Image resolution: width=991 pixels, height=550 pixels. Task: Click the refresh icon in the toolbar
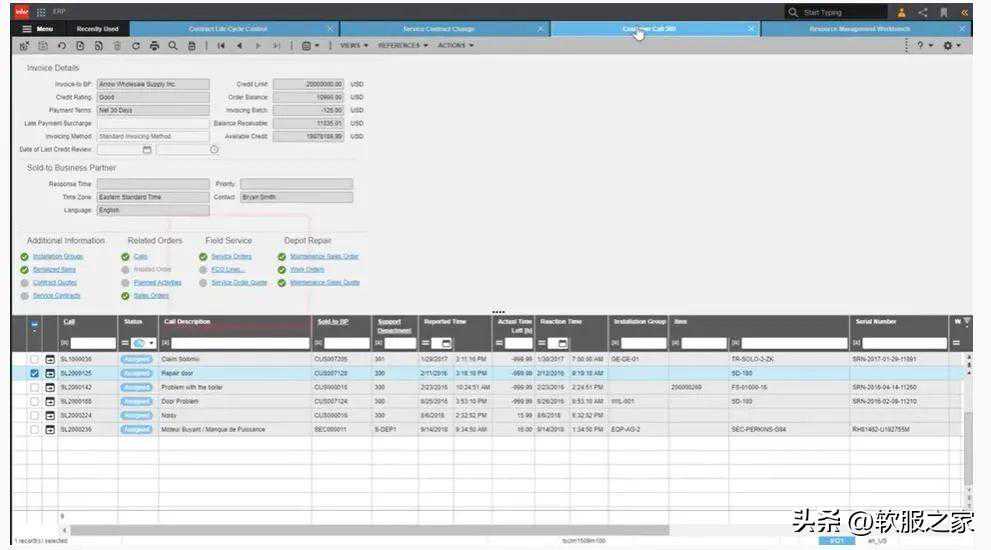tap(136, 46)
